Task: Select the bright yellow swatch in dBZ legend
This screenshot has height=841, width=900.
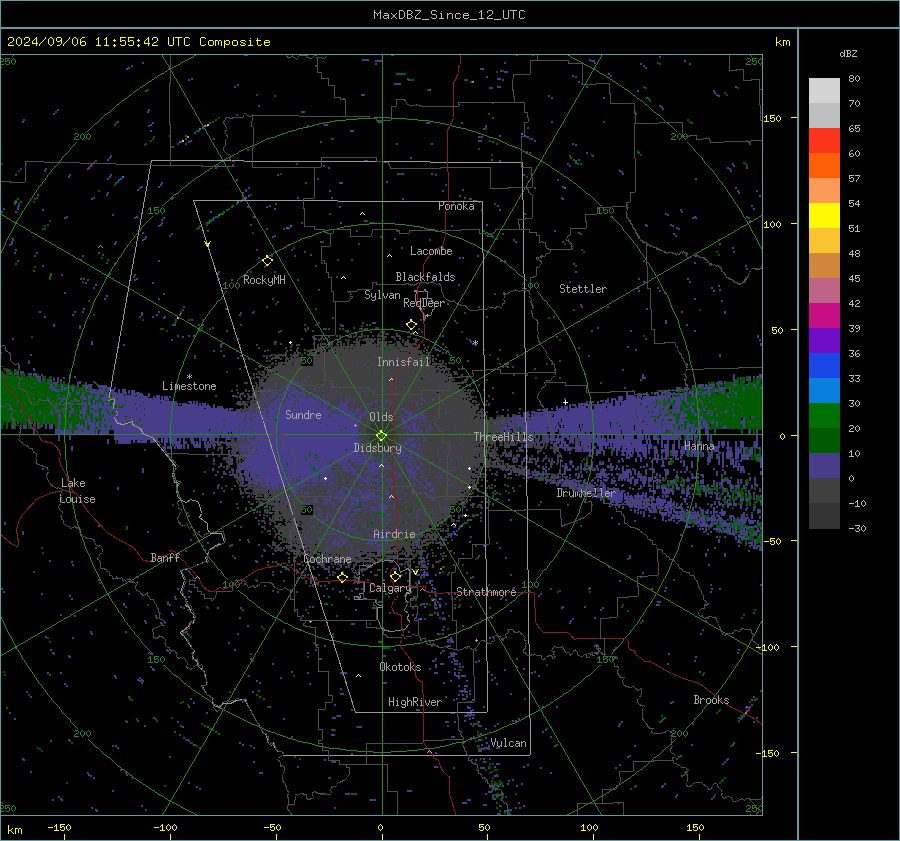Action: point(824,215)
